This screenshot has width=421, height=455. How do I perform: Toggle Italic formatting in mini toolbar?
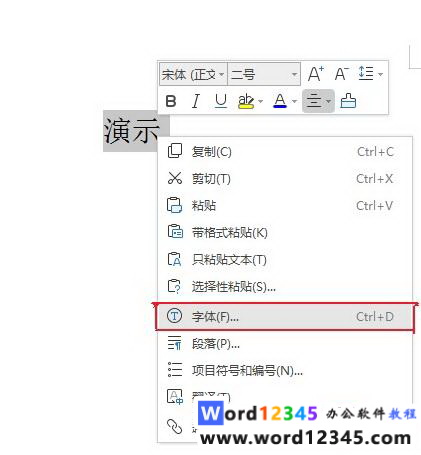point(196,101)
